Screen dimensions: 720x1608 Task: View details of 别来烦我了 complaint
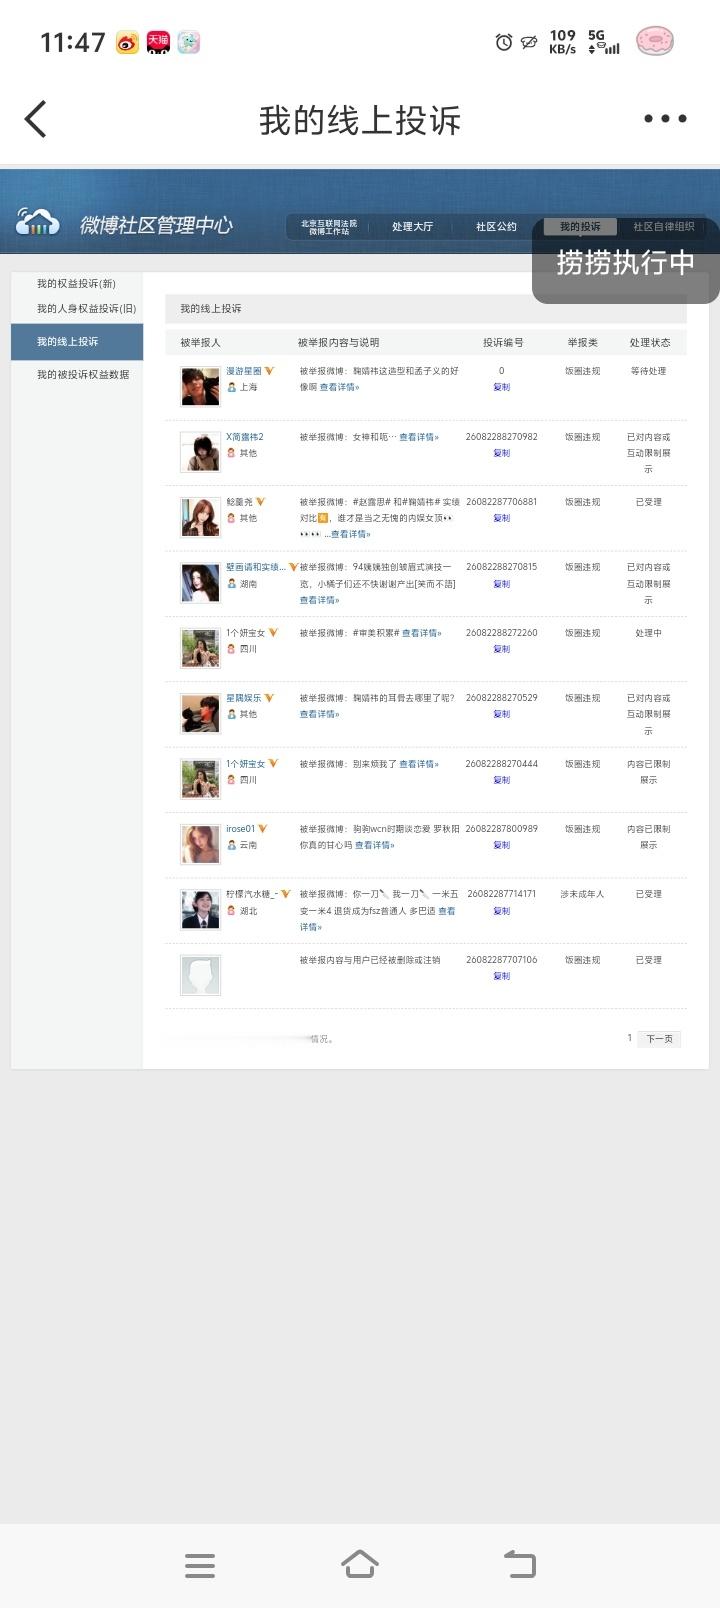(x=419, y=764)
